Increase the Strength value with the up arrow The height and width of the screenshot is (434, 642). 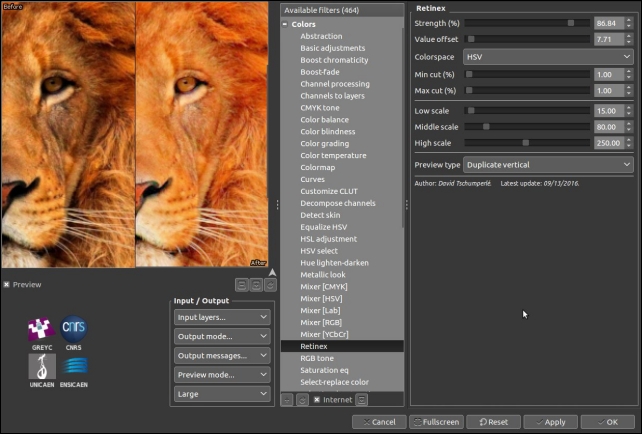[629, 20]
